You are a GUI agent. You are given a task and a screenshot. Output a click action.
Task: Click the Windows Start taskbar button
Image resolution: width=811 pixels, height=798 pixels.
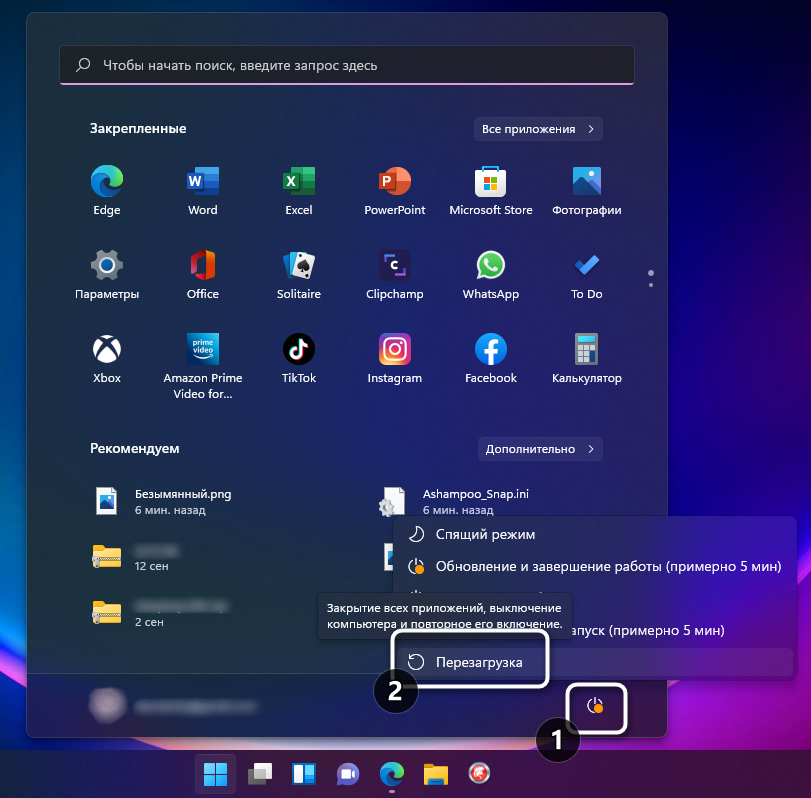[x=215, y=774]
